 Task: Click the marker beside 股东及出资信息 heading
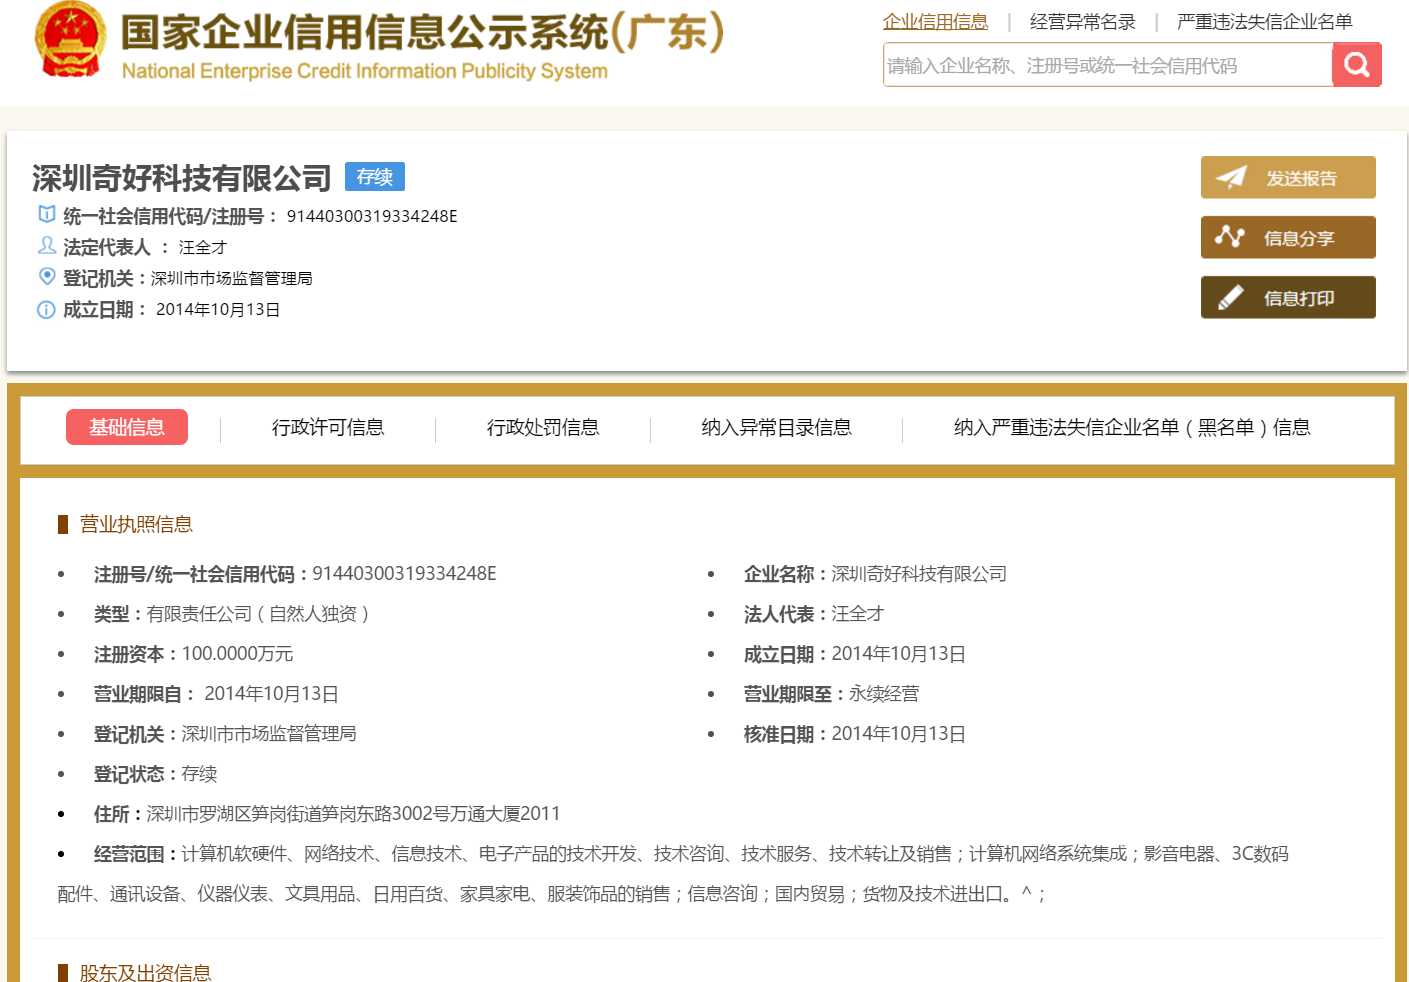tap(63, 973)
